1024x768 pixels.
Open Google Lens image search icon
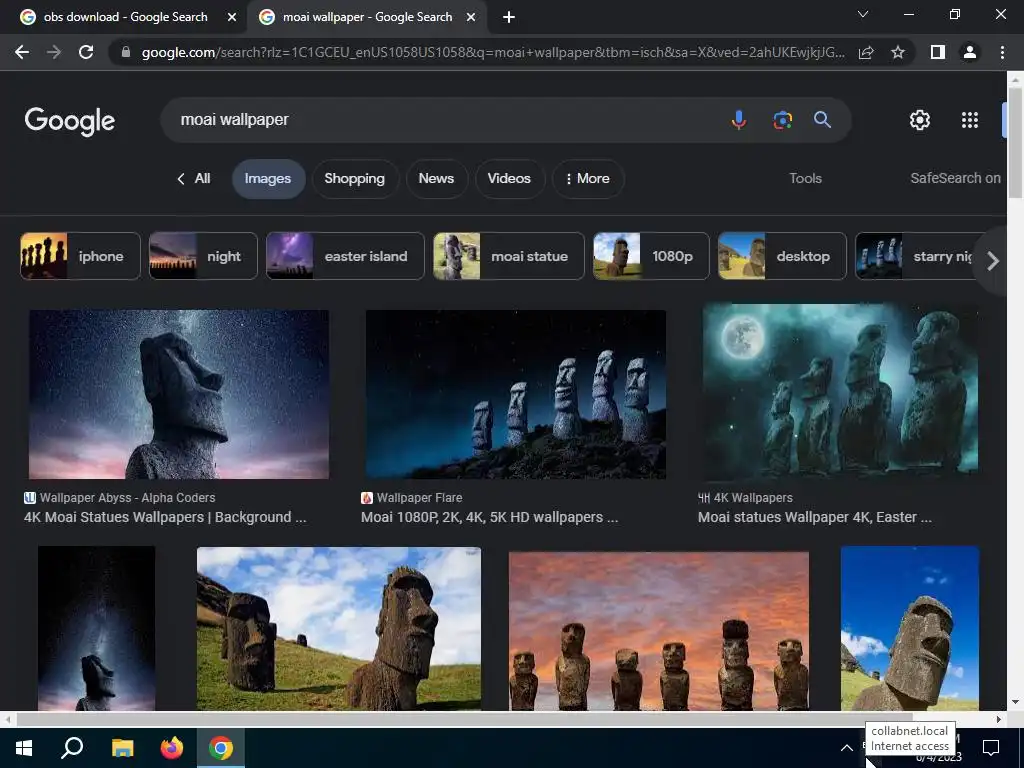coord(782,120)
